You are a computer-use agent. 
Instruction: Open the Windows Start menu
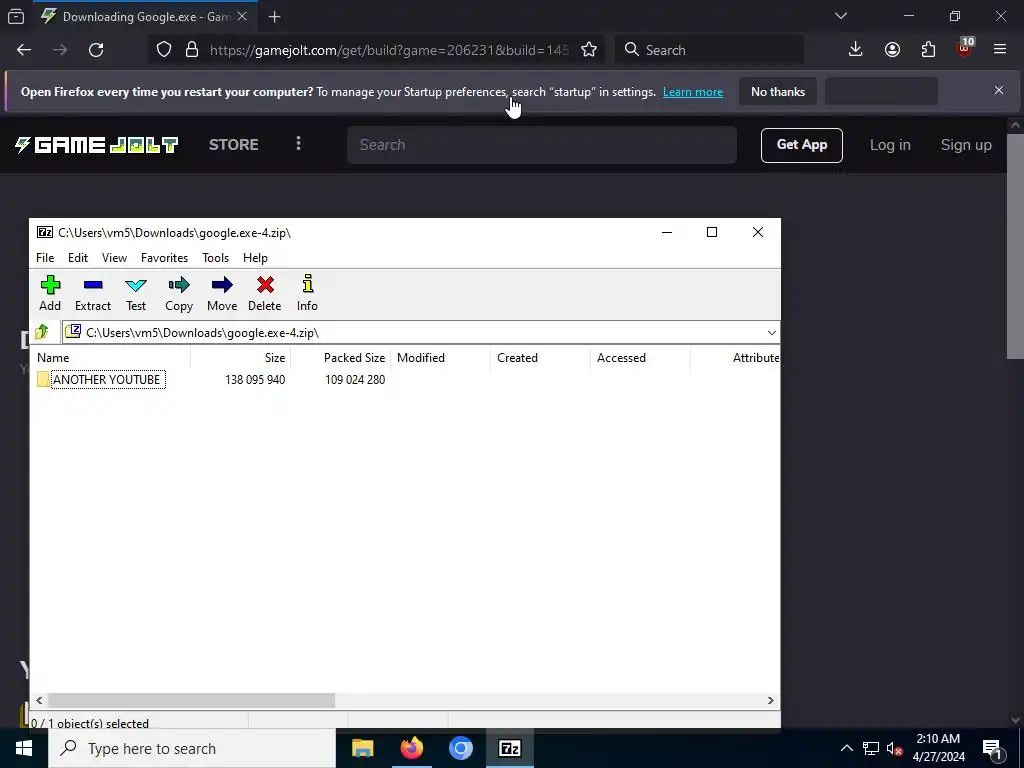(x=24, y=748)
